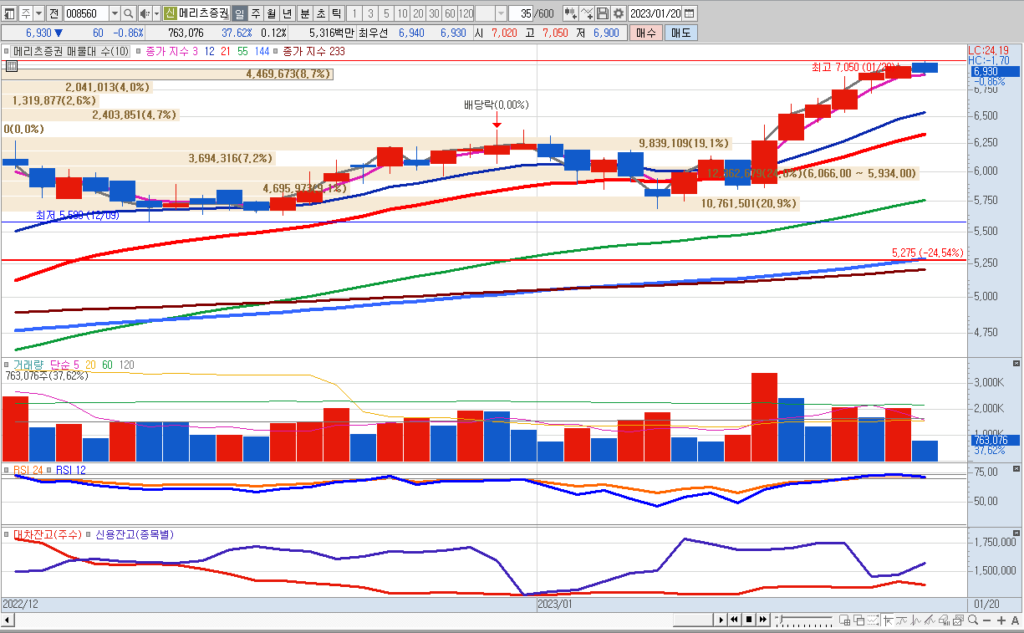Image resolution: width=1024 pixels, height=633 pixels.
Task: Click the candlestick chart type icon
Action: (x=571, y=14)
